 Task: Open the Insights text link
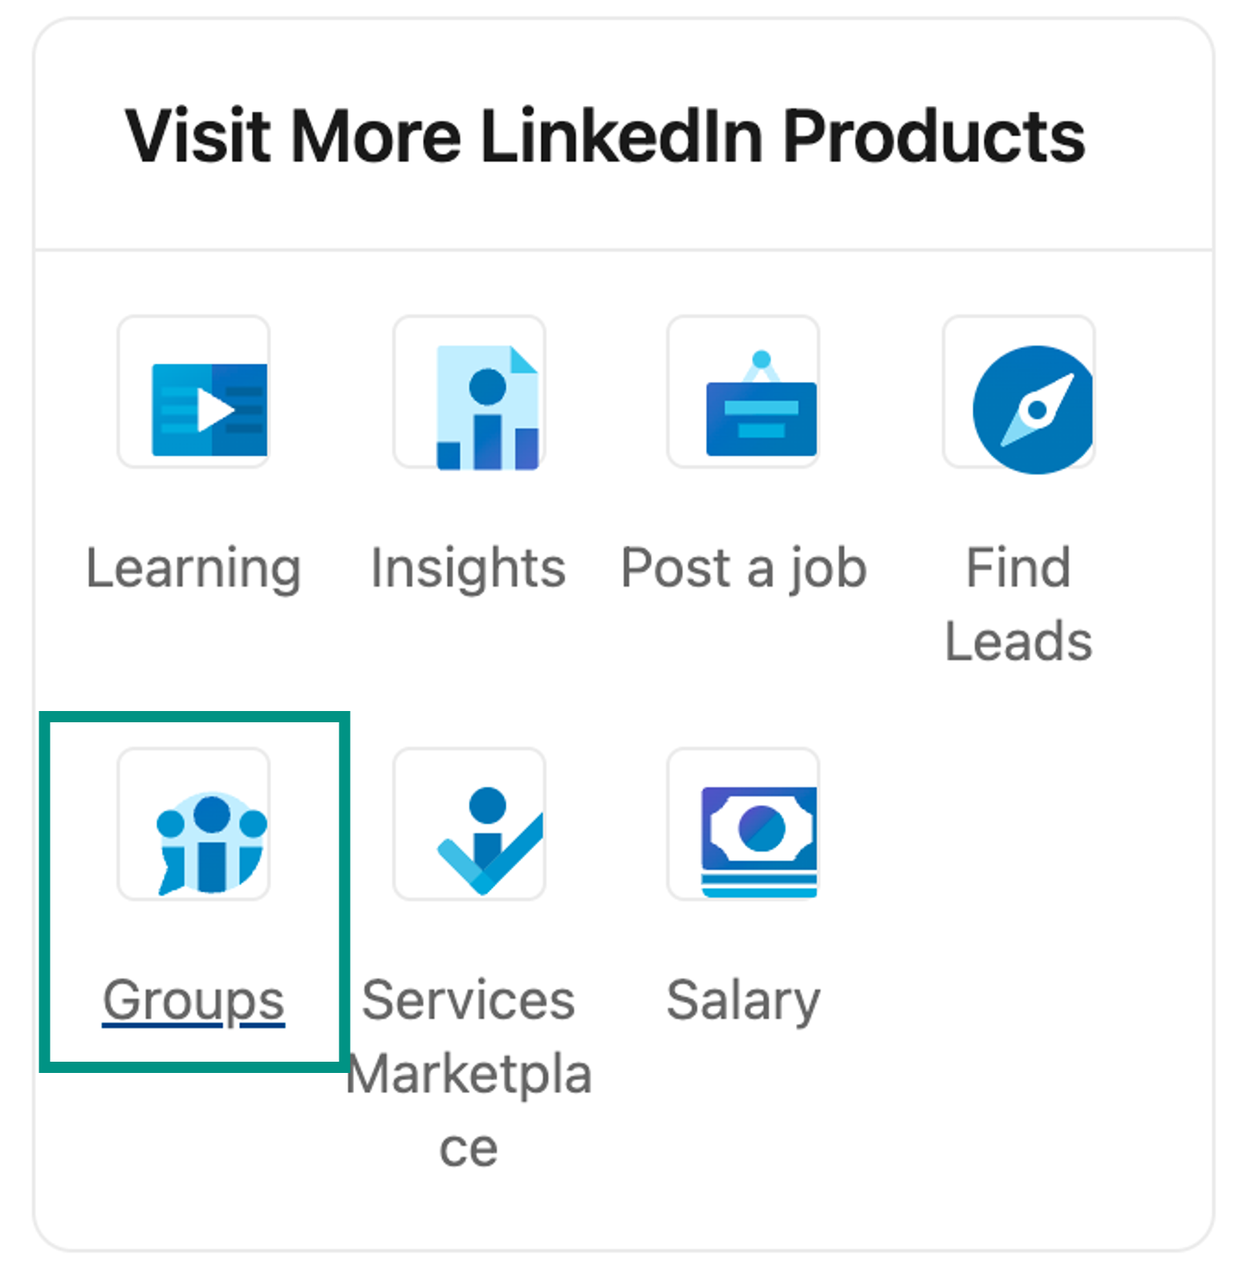click(x=468, y=569)
